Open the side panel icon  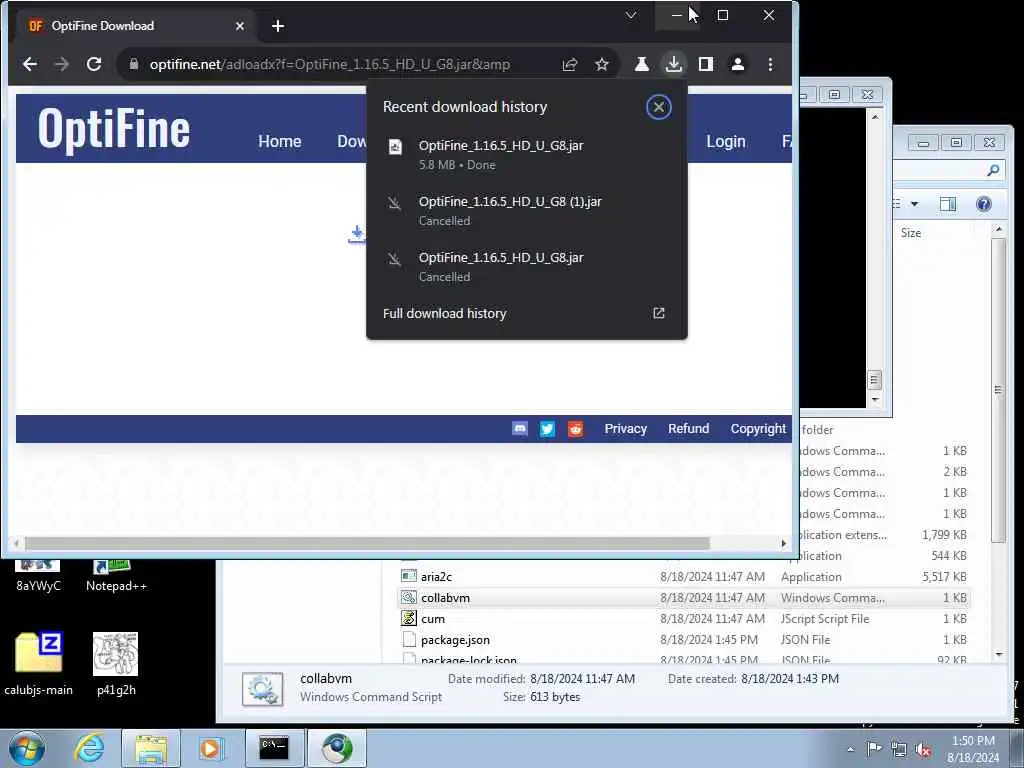coord(705,64)
